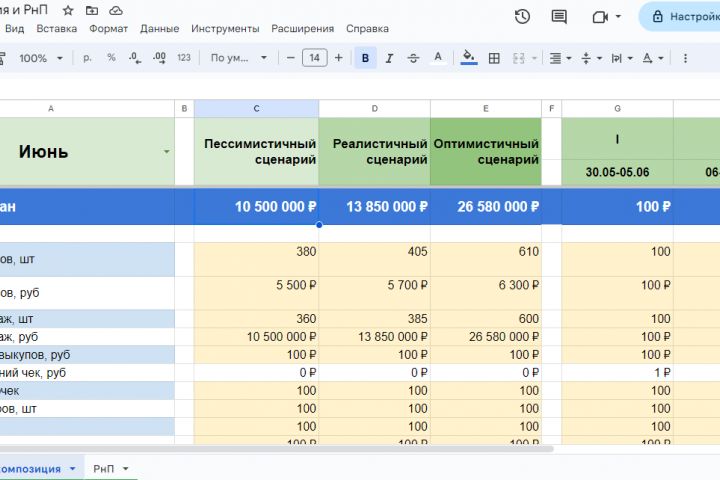Image resolution: width=720 pixels, height=480 pixels.
Task: Check cloud save status icon
Action: (x=116, y=10)
